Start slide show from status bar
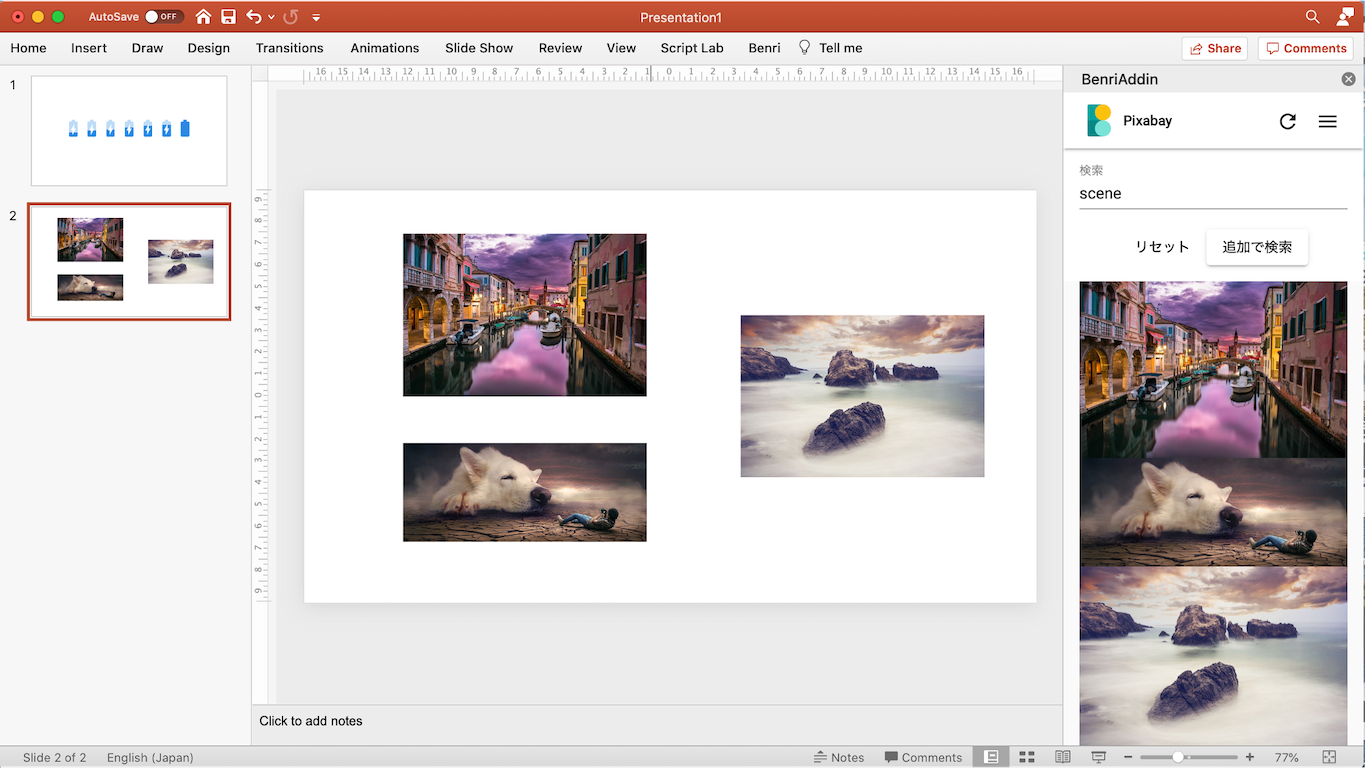Viewport: 1366px width, 768px height. point(1099,757)
